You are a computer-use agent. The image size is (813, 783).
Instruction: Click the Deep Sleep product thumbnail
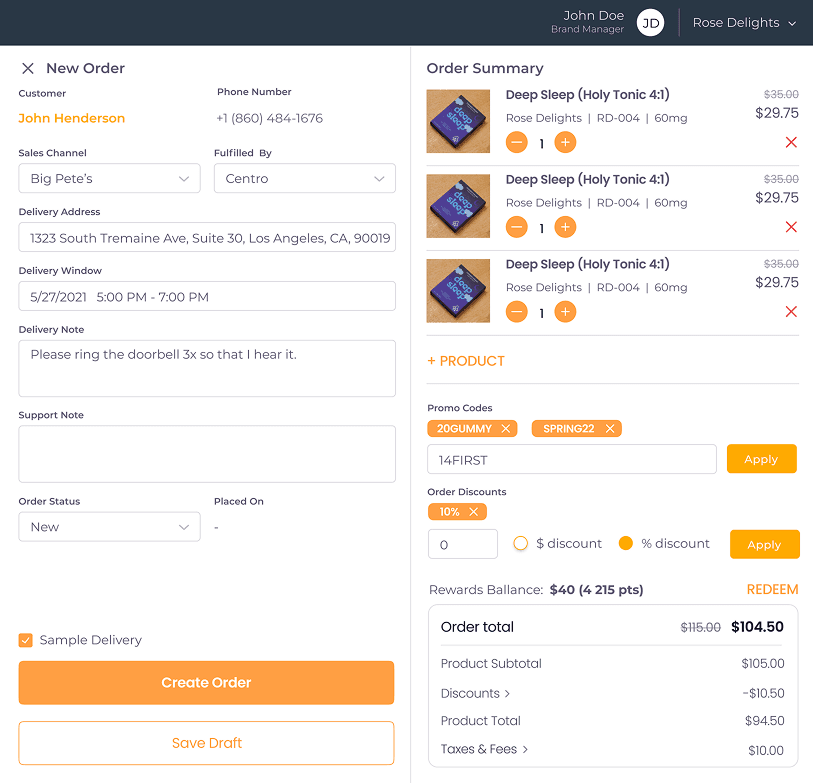pyautogui.click(x=458, y=120)
